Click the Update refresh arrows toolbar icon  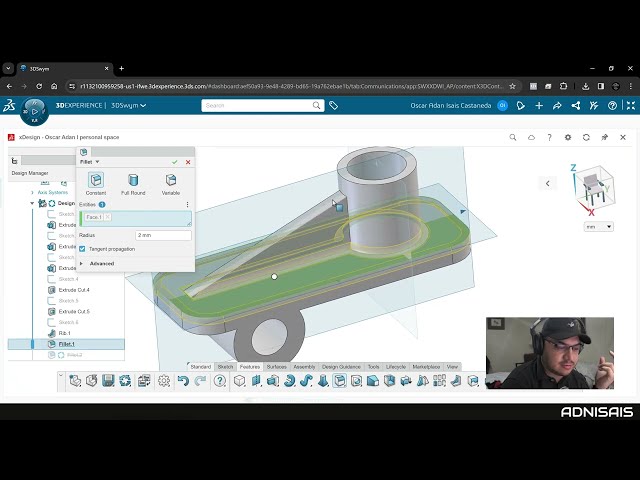click(x=125, y=381)
